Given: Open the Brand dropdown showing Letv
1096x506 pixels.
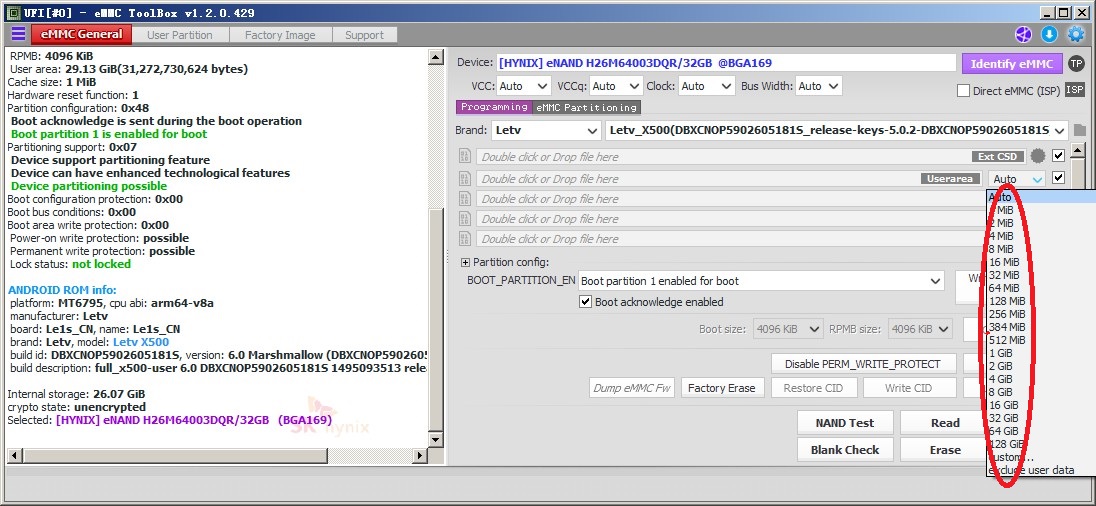Looking at the screenshot, I should coord(546,130).
